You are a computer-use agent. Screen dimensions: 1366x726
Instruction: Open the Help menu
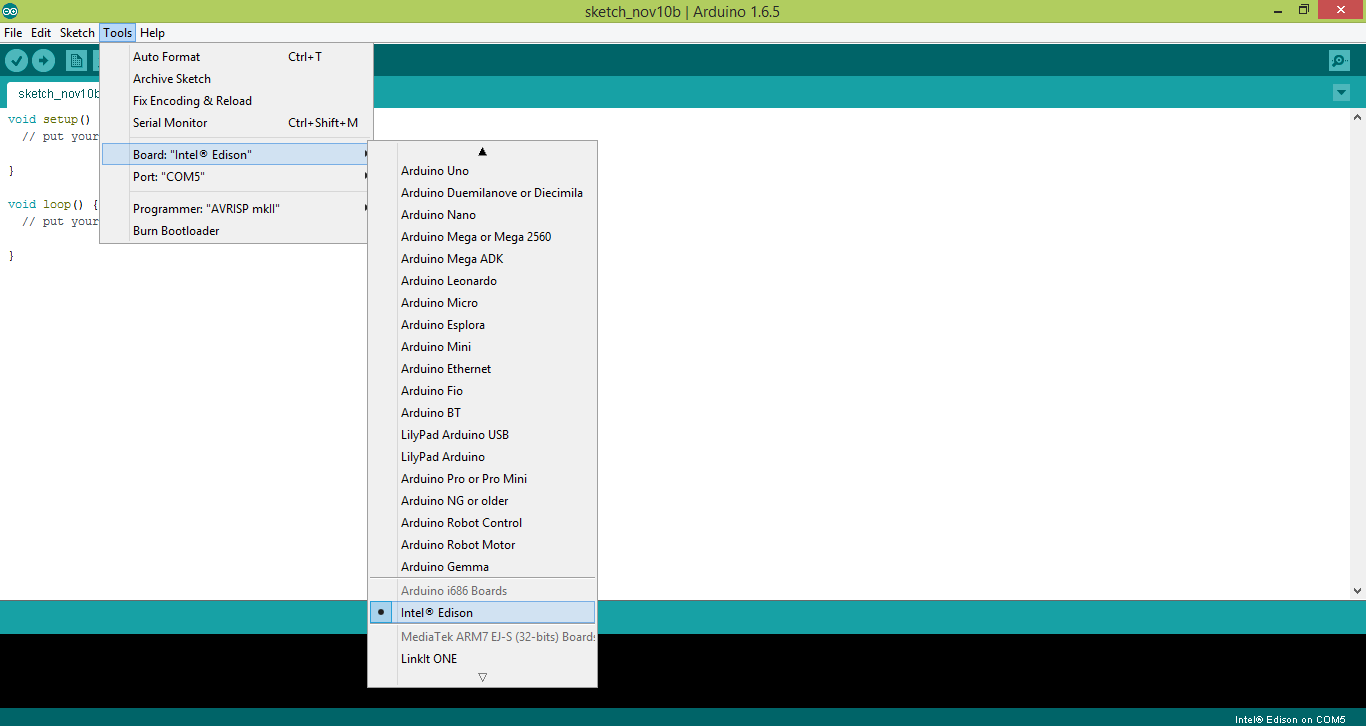[152, 33]
